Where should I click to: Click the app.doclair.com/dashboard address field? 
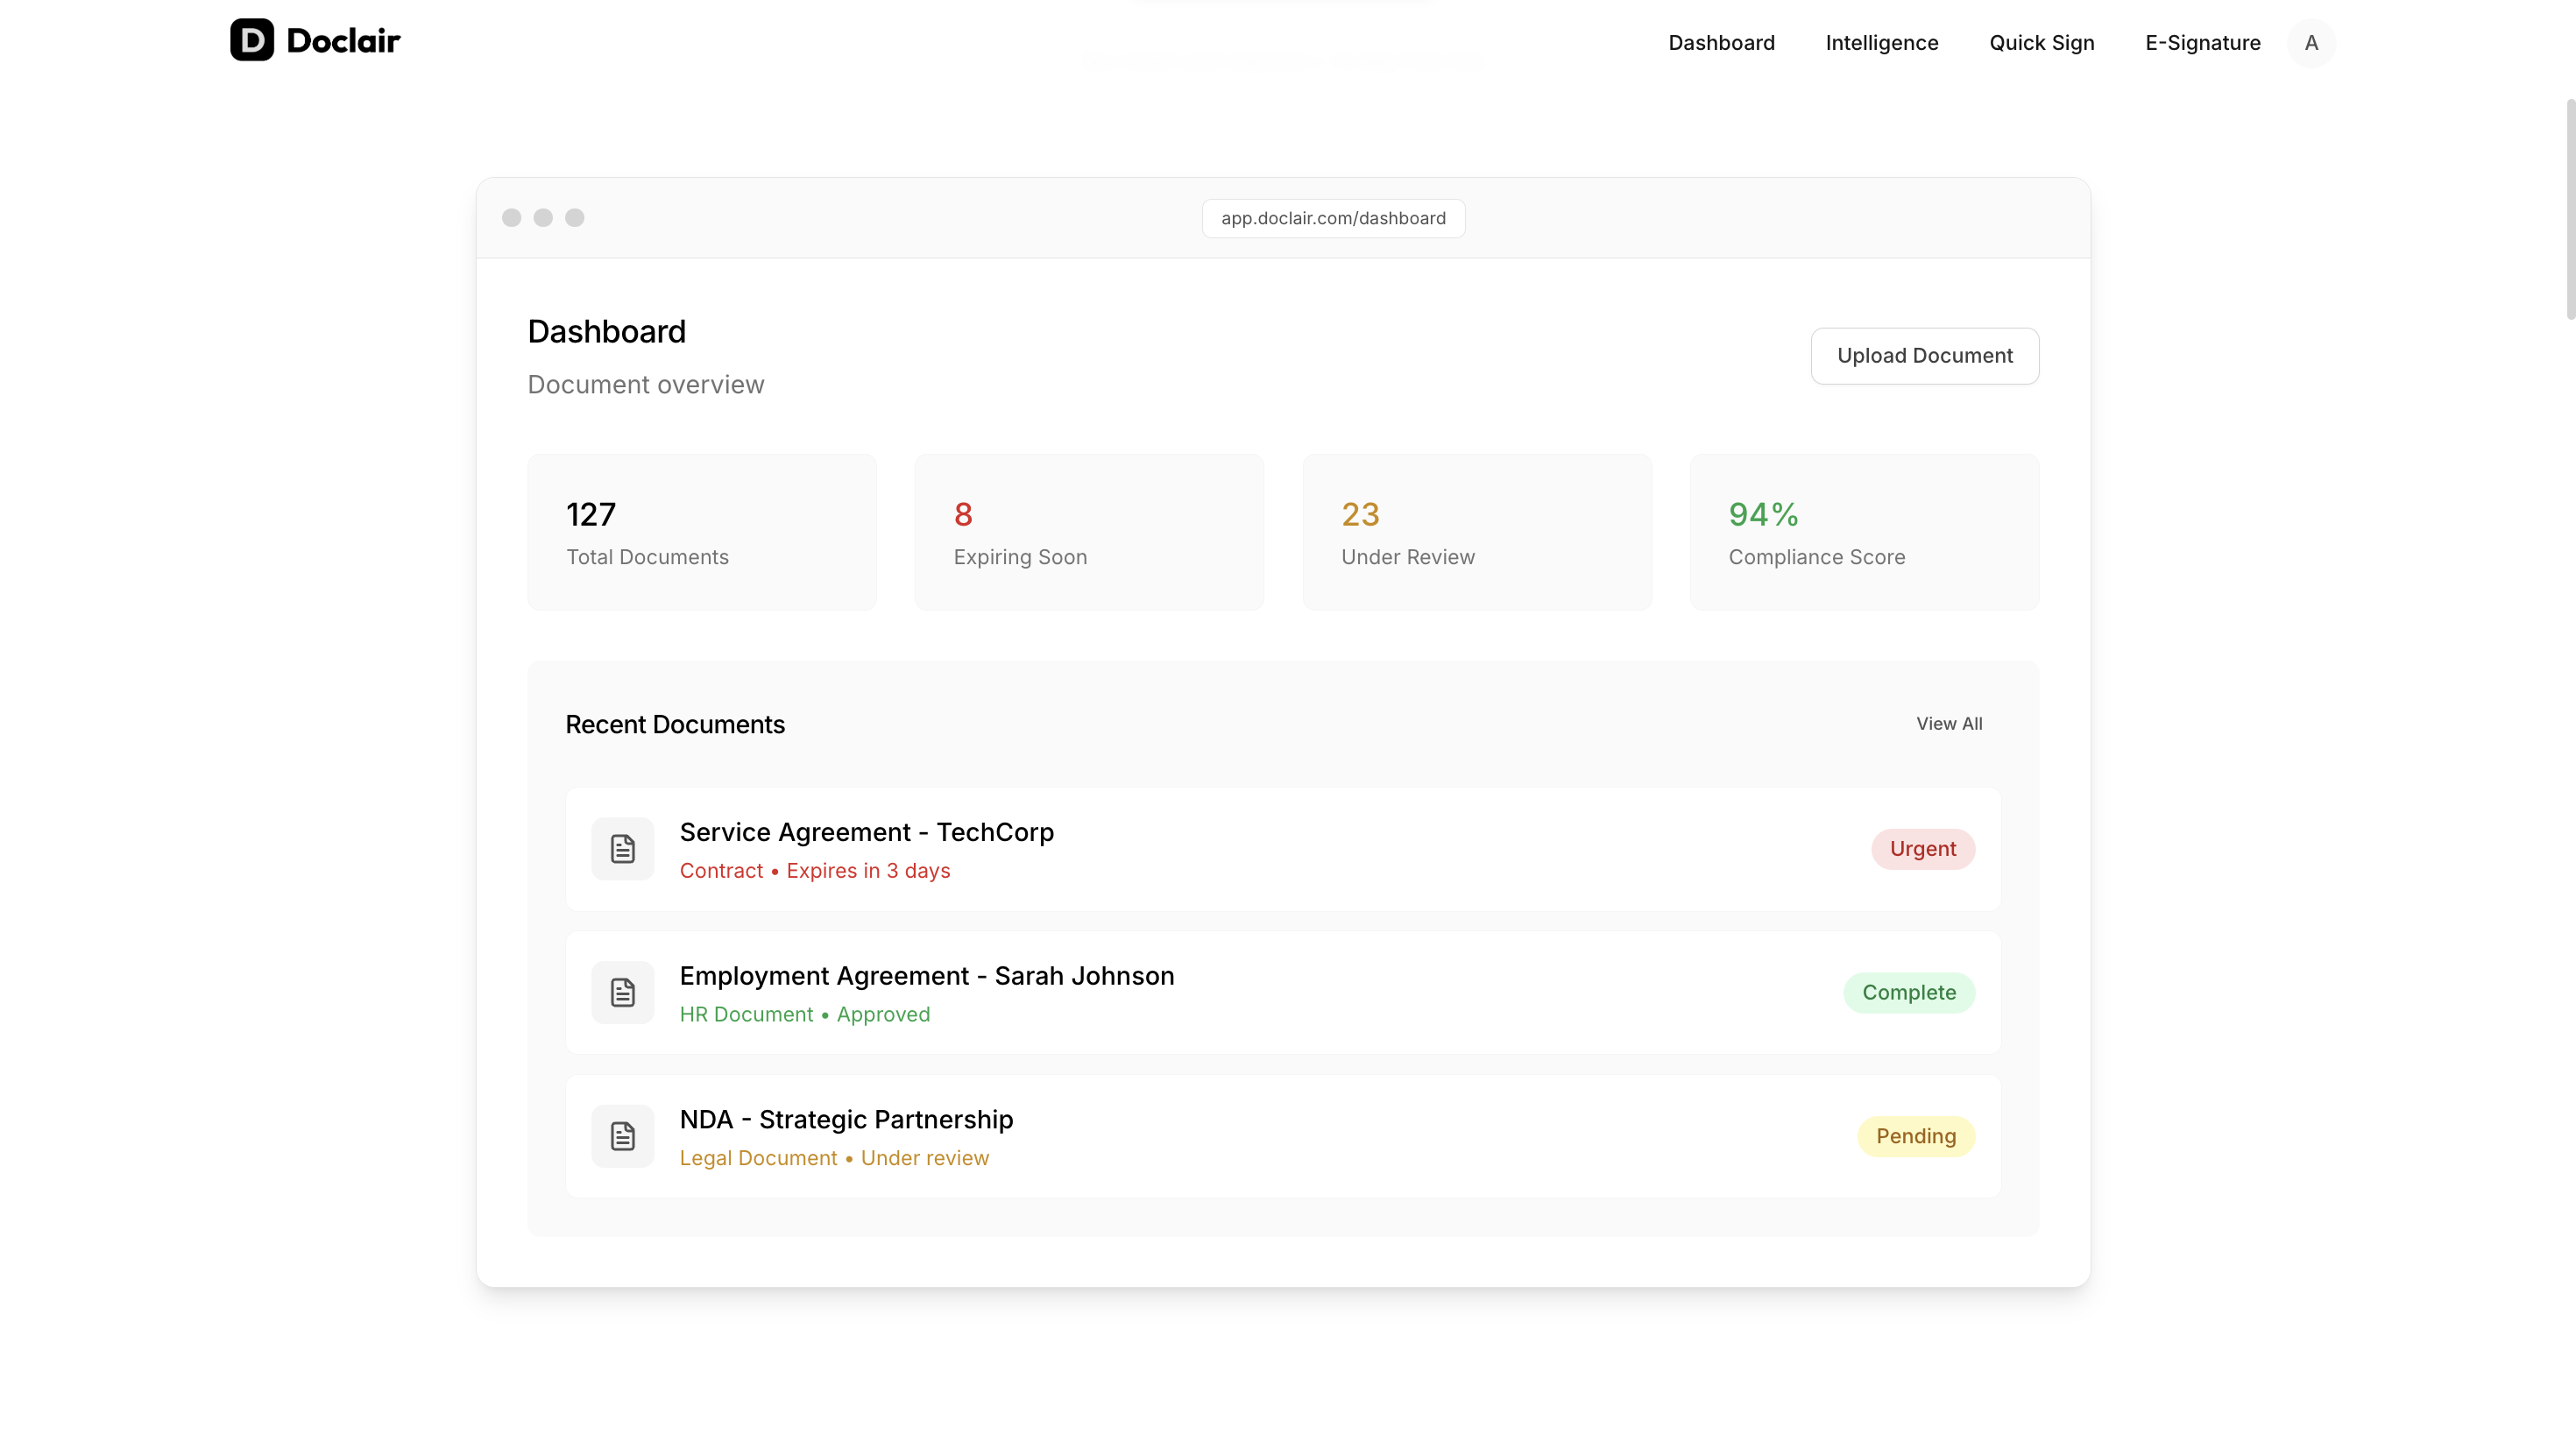[x=1333, y=218]
